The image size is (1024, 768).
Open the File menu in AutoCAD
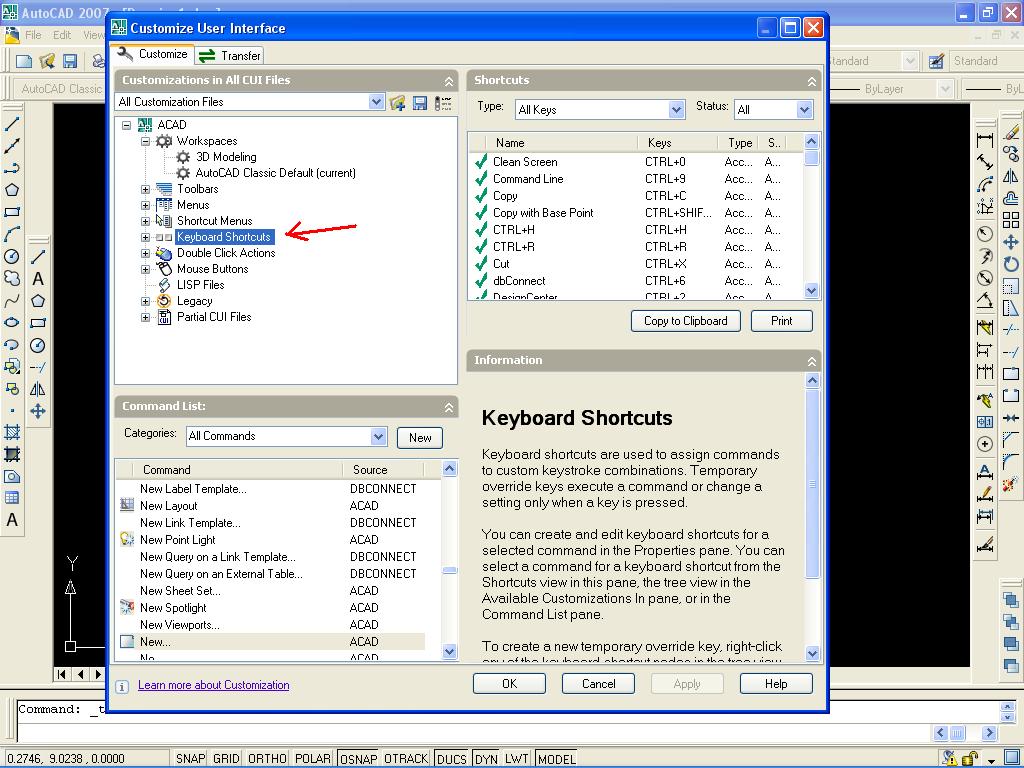(x=33, y=35)
